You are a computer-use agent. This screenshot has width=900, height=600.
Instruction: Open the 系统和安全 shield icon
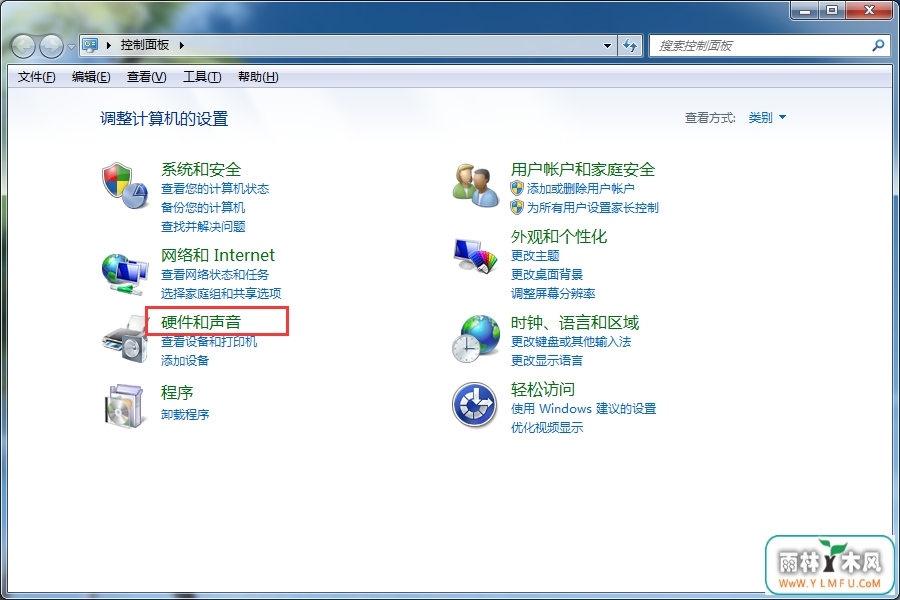coord(125,185)
